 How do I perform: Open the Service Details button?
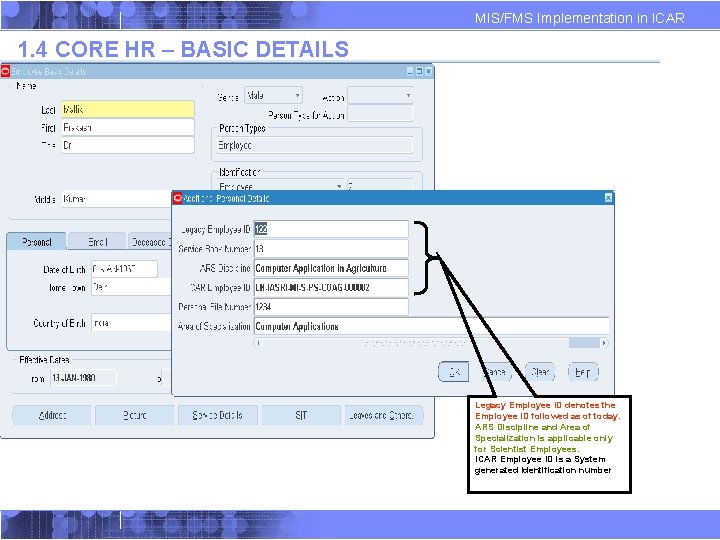coord(218,415)
